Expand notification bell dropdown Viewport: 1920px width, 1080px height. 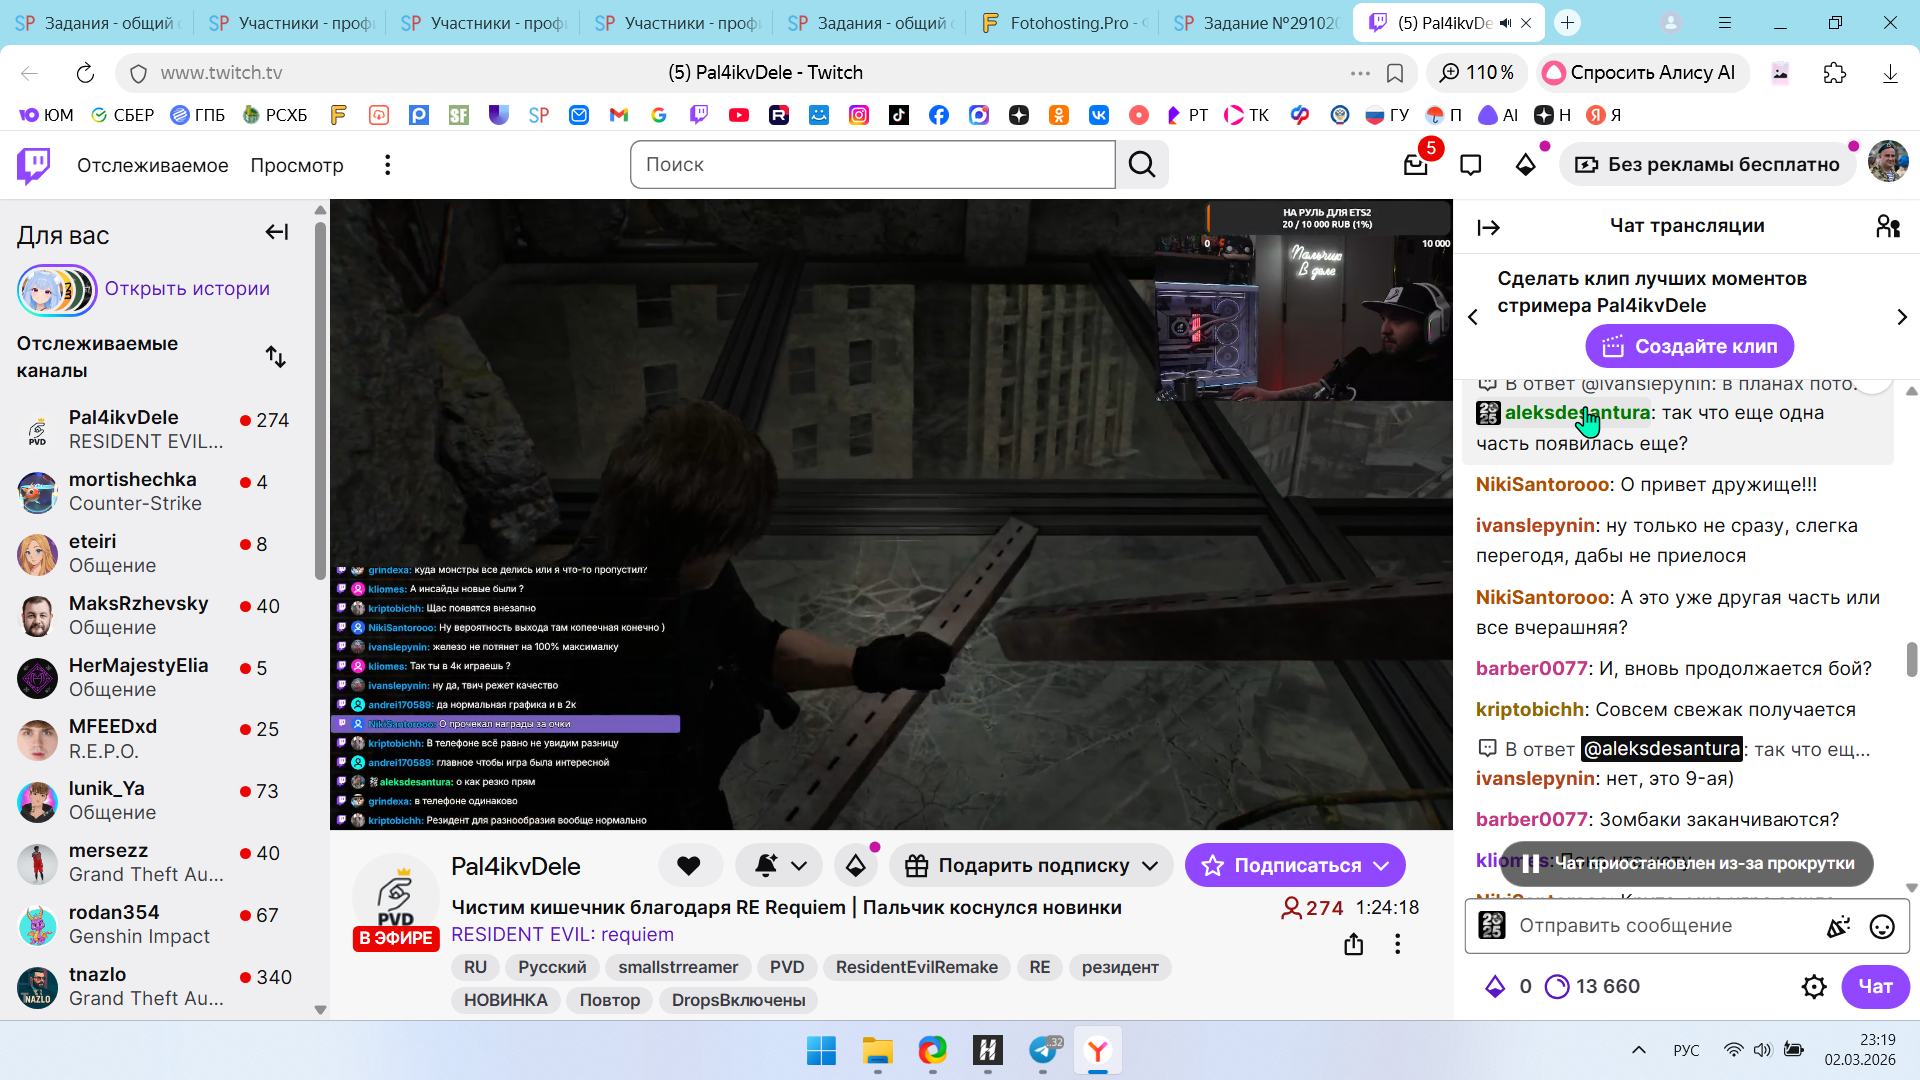click(x=799, y=866)
